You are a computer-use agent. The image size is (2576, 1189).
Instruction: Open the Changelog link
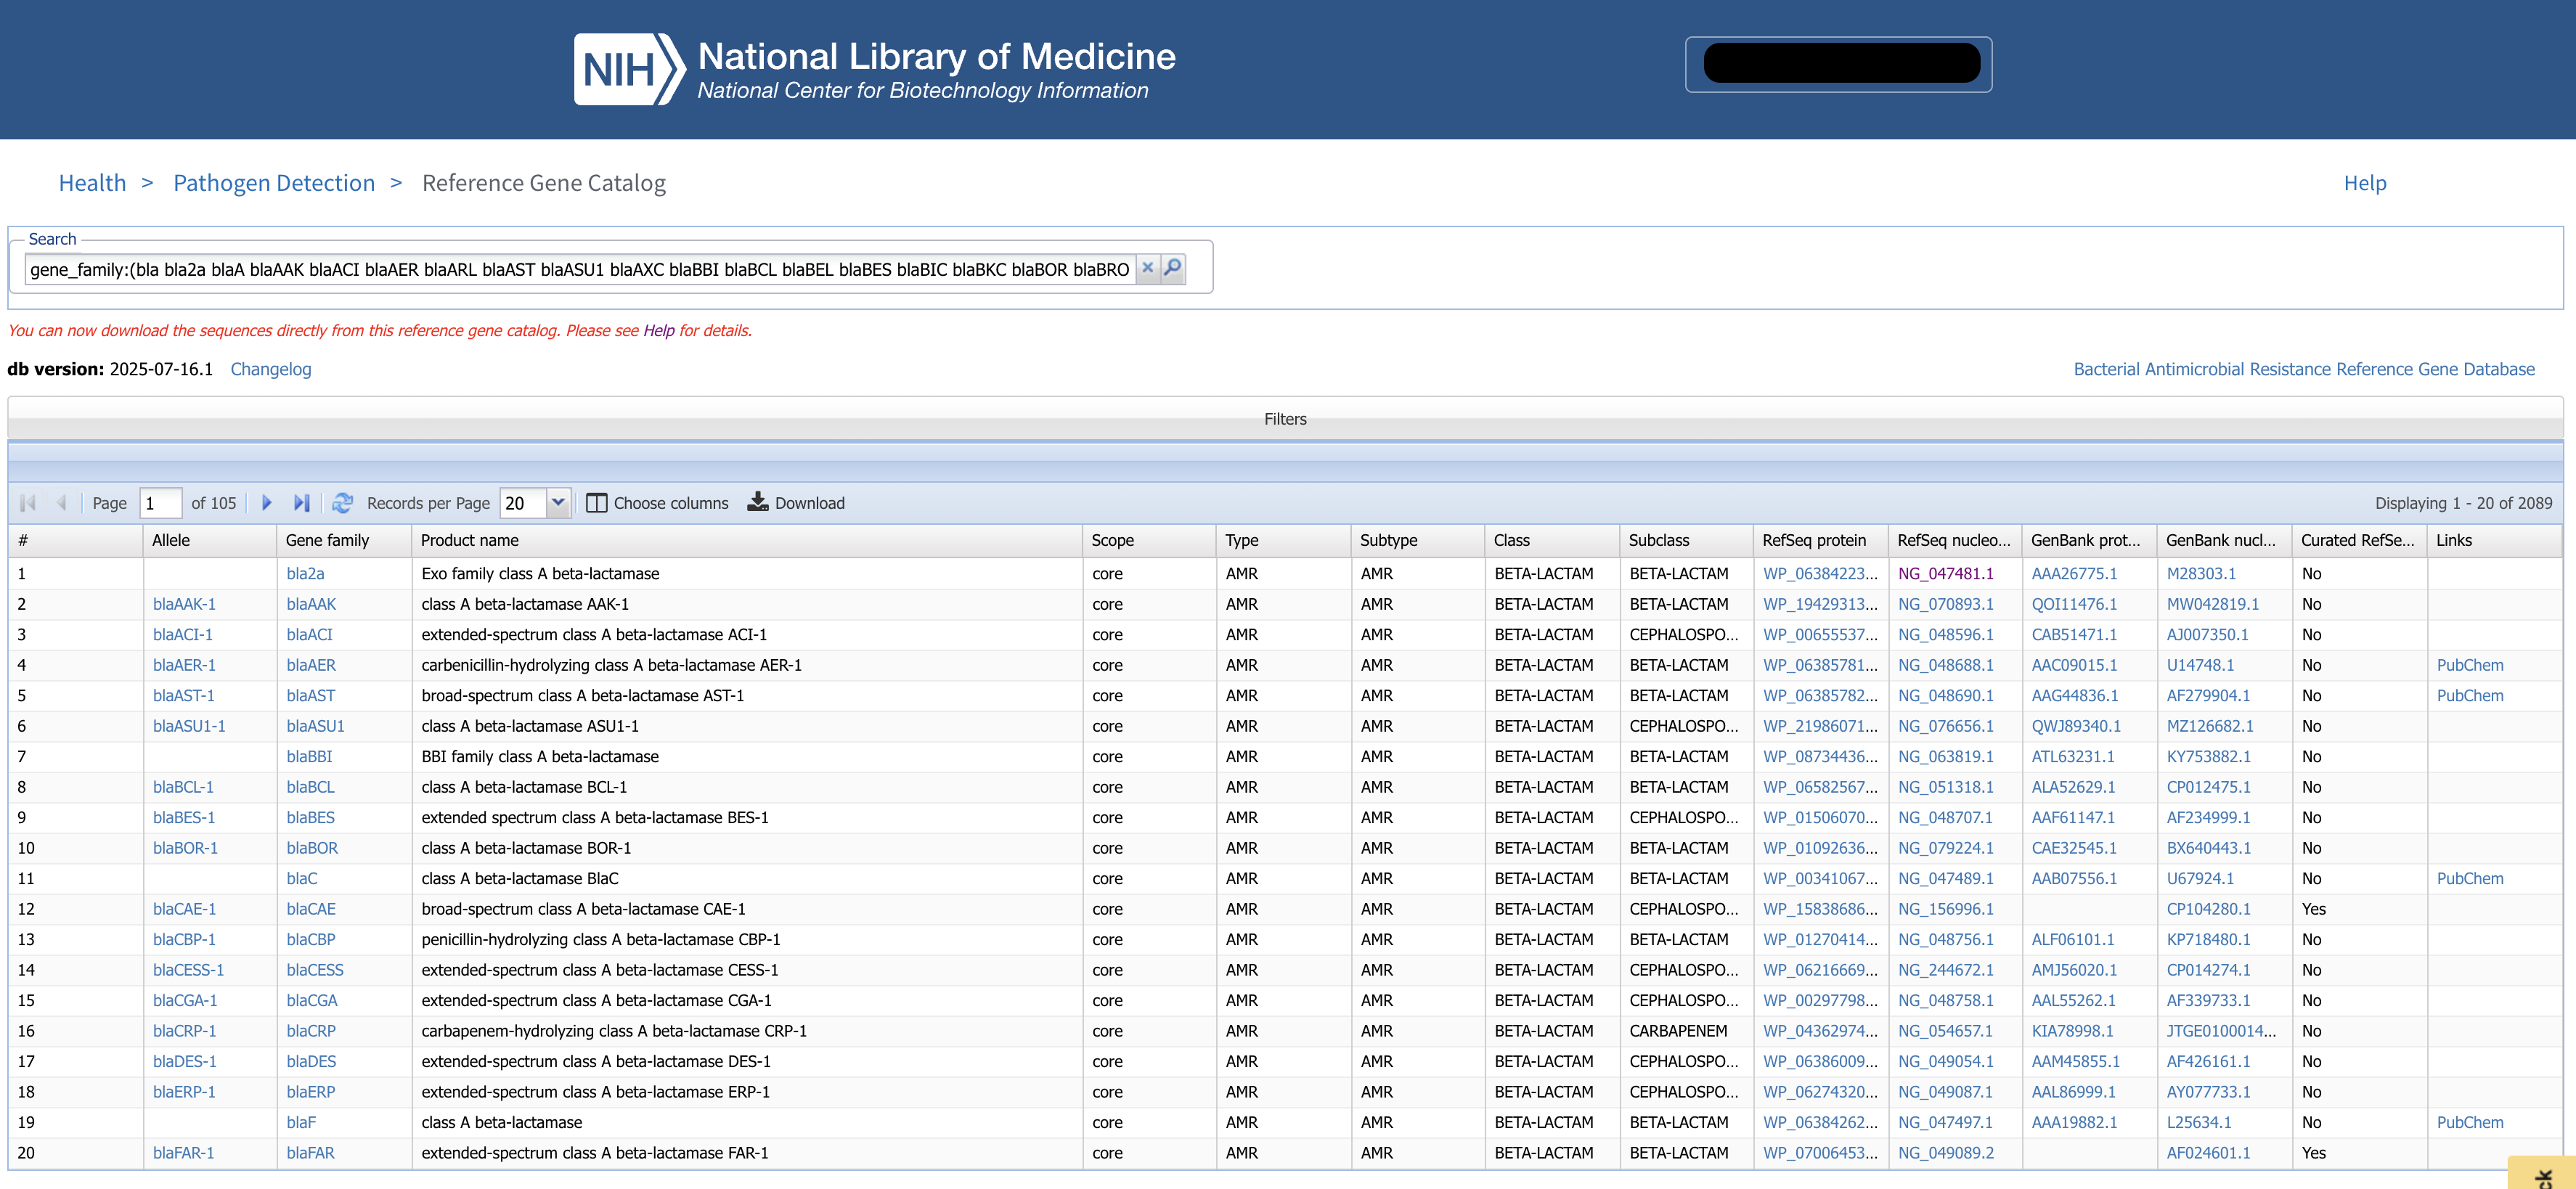point(271,369)
